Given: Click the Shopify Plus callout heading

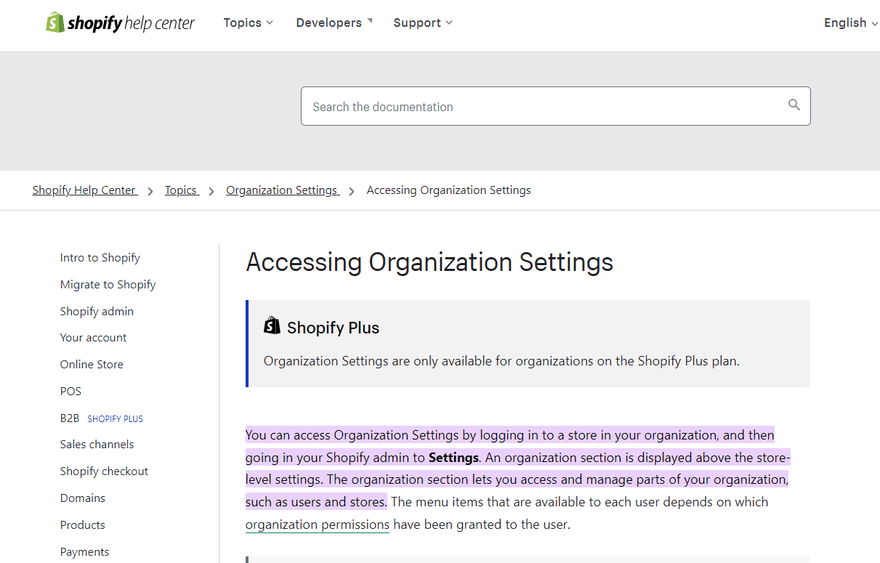Looking at the screenshot, I should (333, 328).
